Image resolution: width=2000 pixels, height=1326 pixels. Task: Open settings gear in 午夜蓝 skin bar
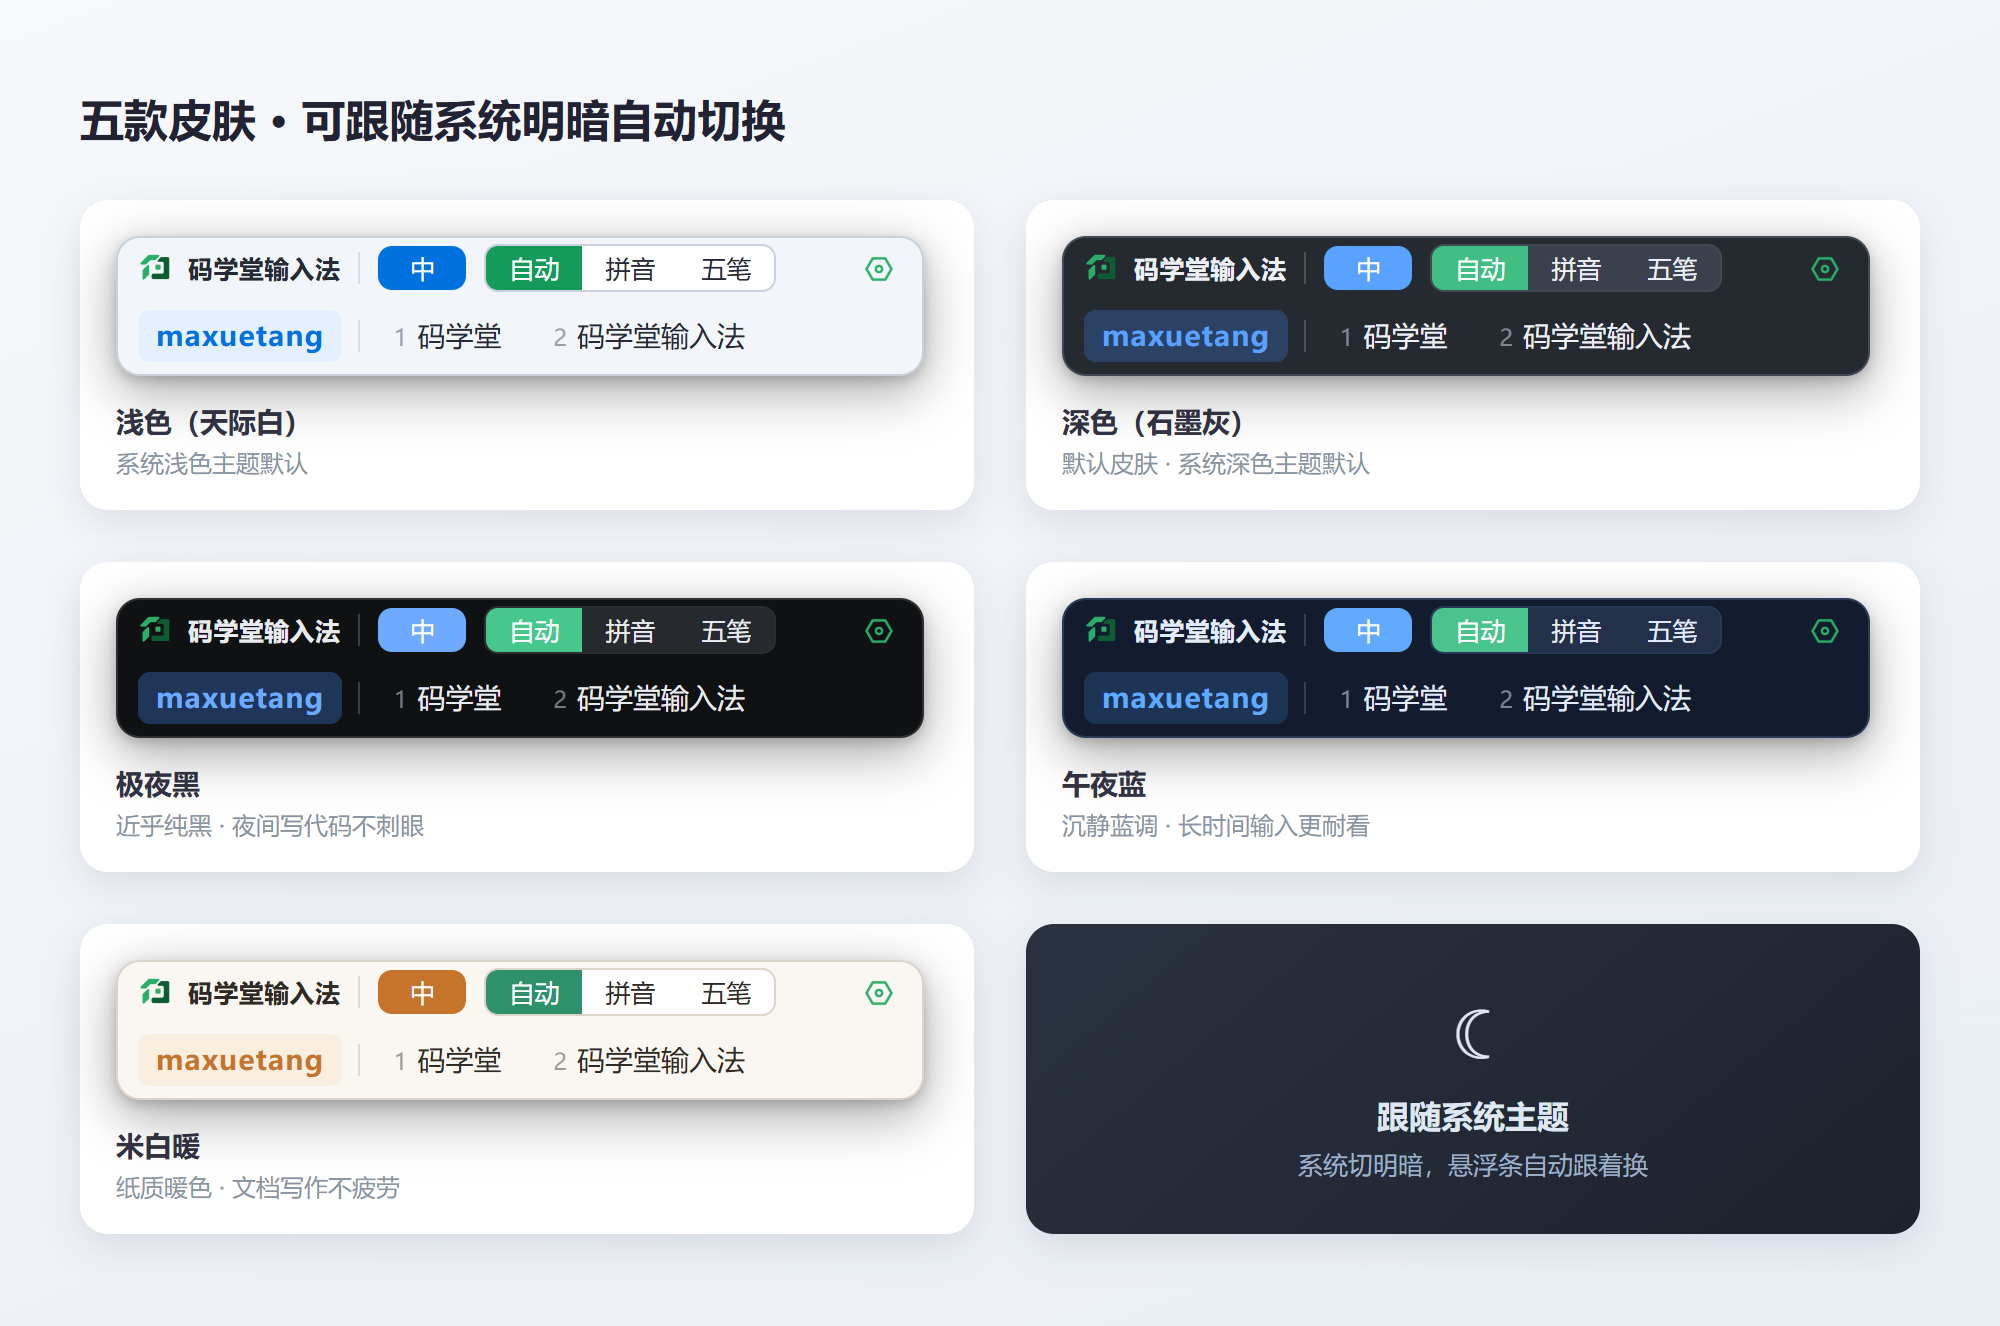coord(1825,631)
